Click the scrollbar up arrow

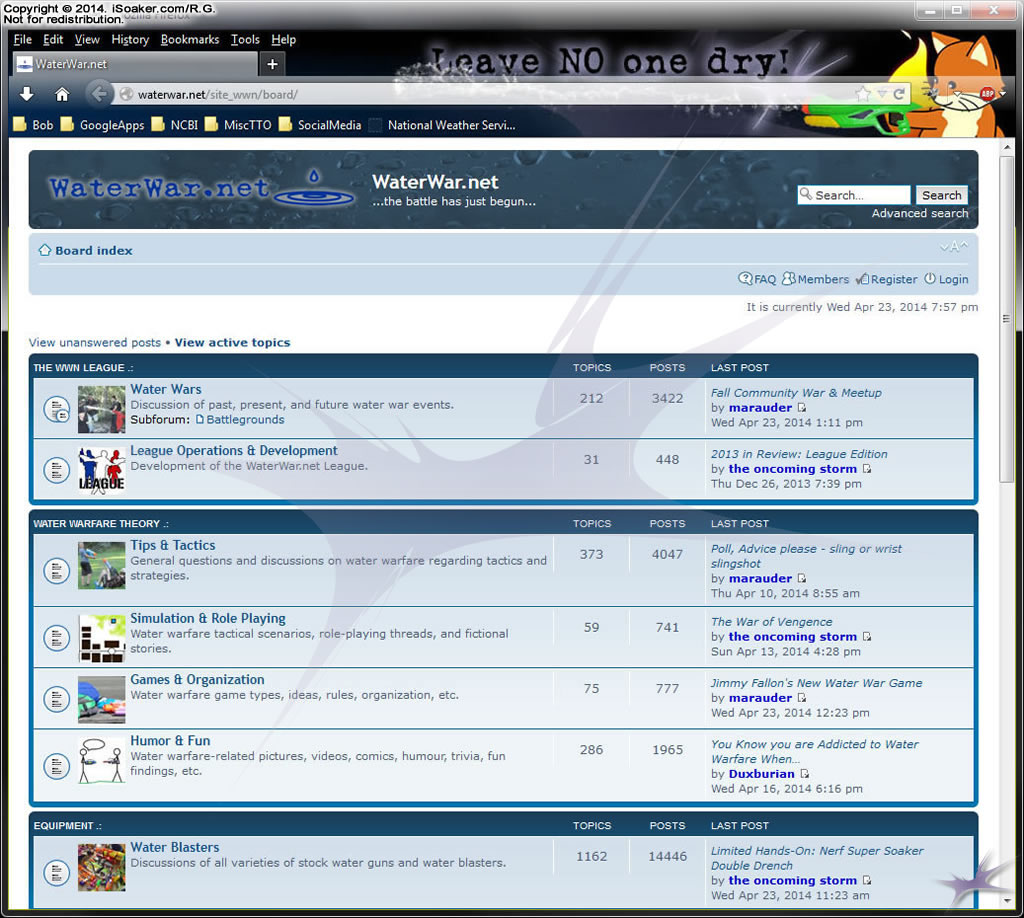tap(1006, 147)
